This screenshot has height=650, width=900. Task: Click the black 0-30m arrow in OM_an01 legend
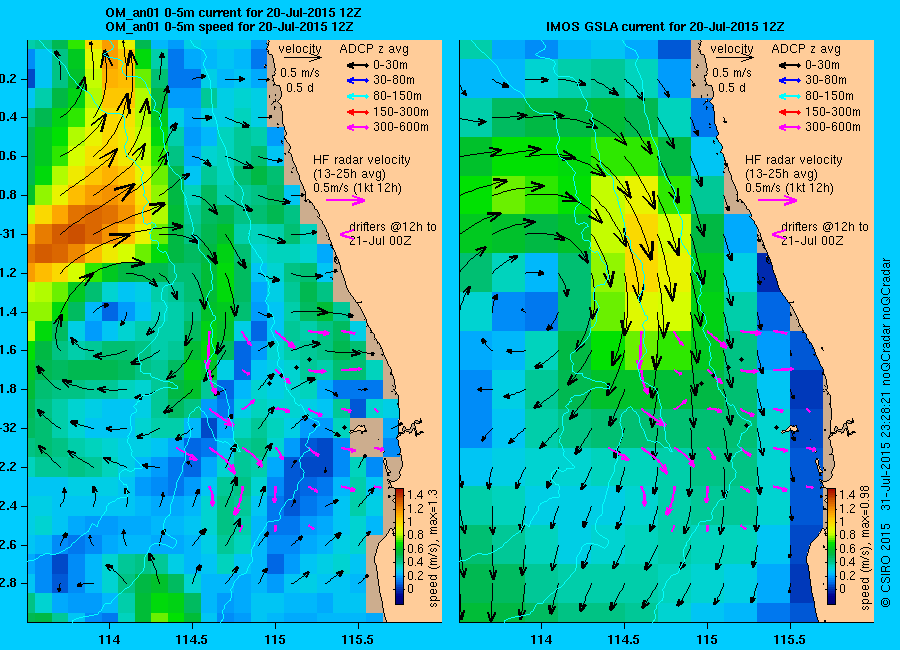358,65
